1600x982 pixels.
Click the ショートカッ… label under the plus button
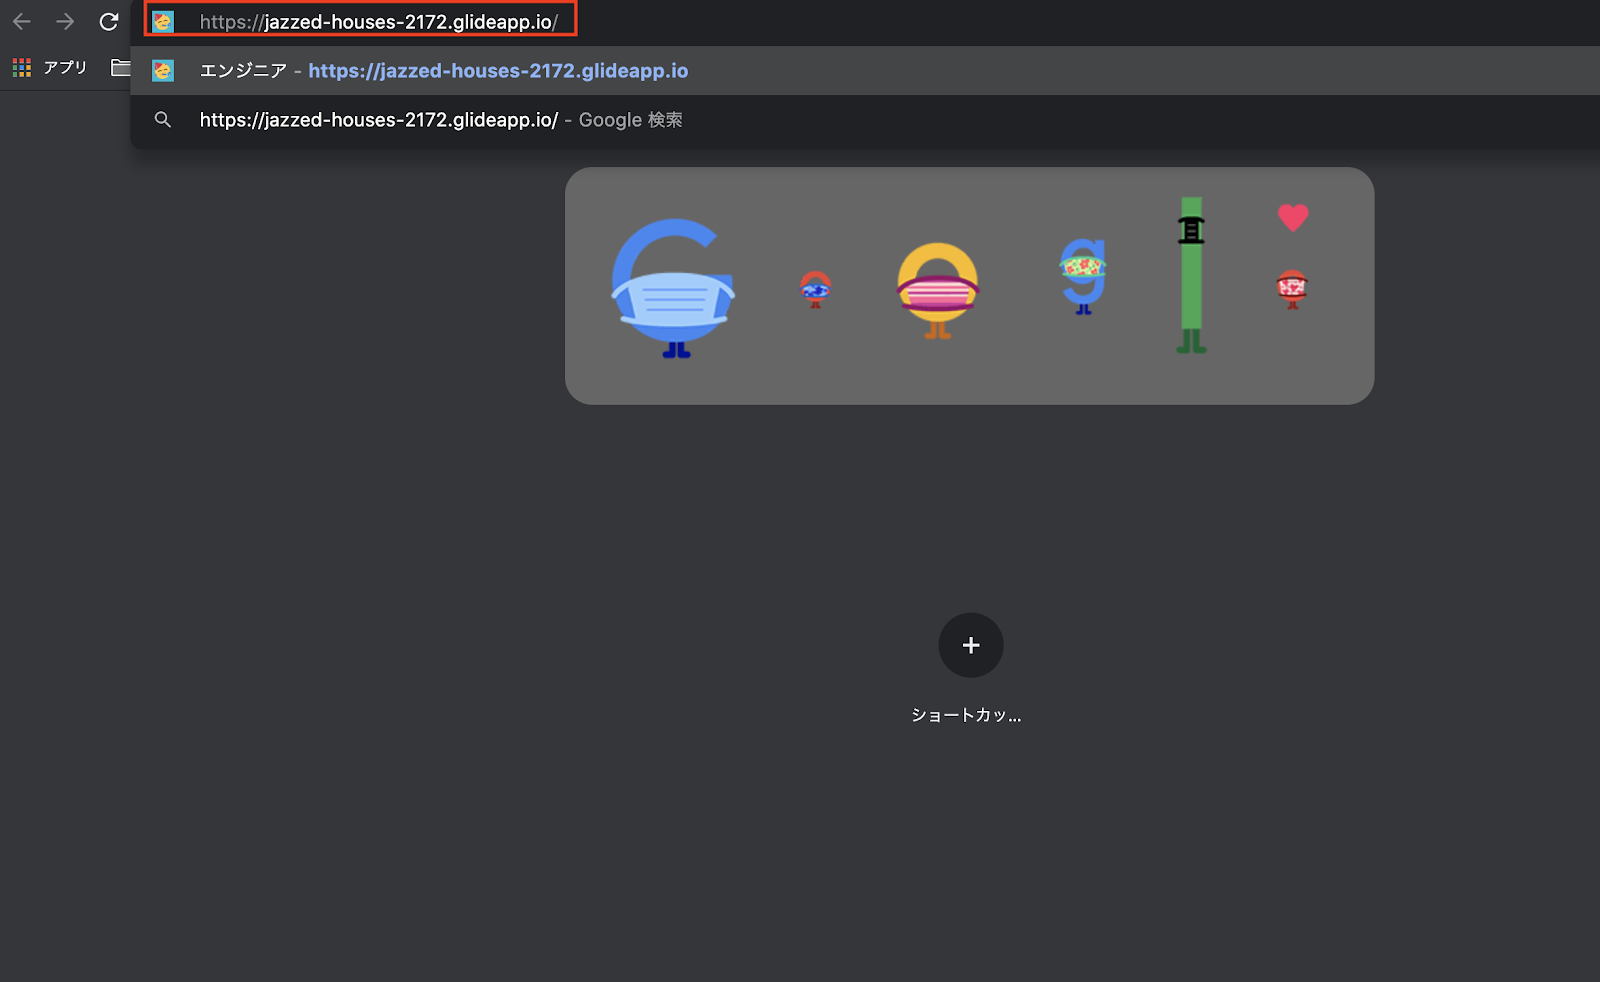[x=966, y=715]
